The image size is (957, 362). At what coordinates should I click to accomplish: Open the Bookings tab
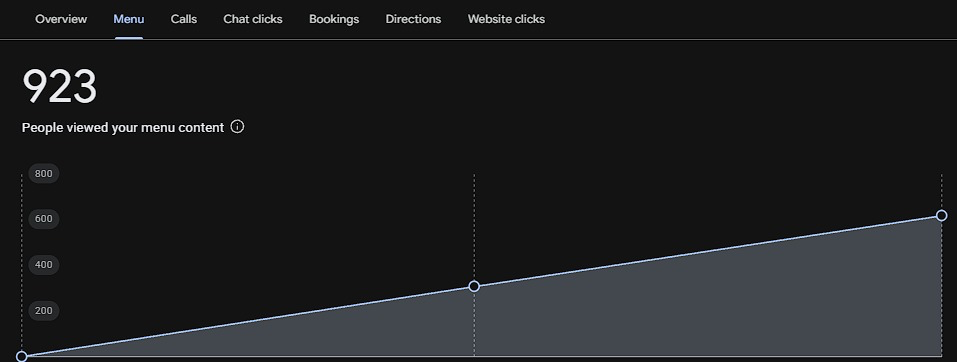pos(334,19)
